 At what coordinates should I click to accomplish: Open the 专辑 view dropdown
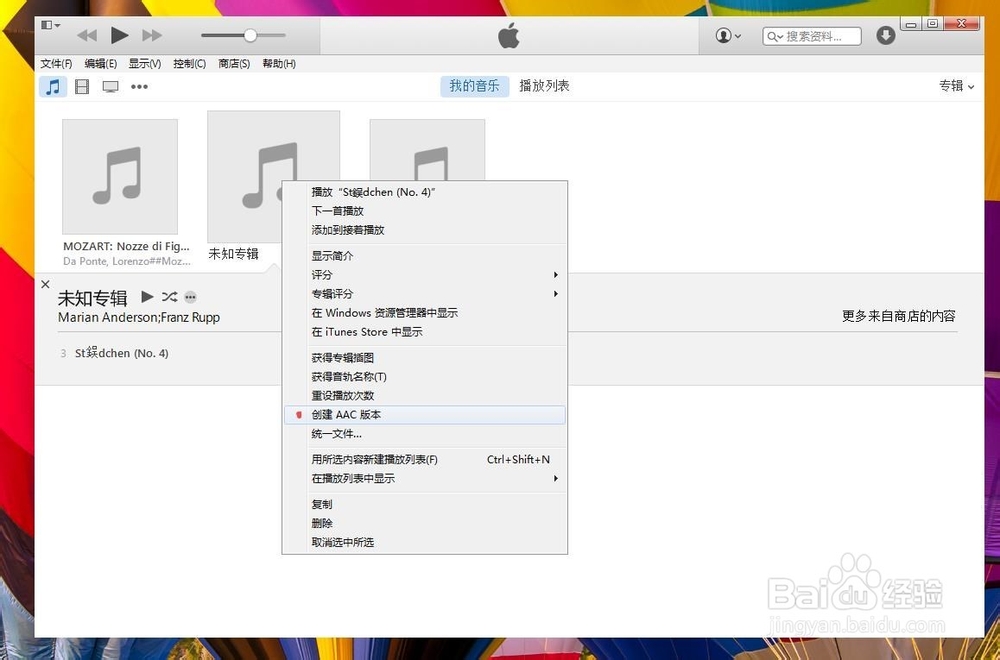pos(954,86)
